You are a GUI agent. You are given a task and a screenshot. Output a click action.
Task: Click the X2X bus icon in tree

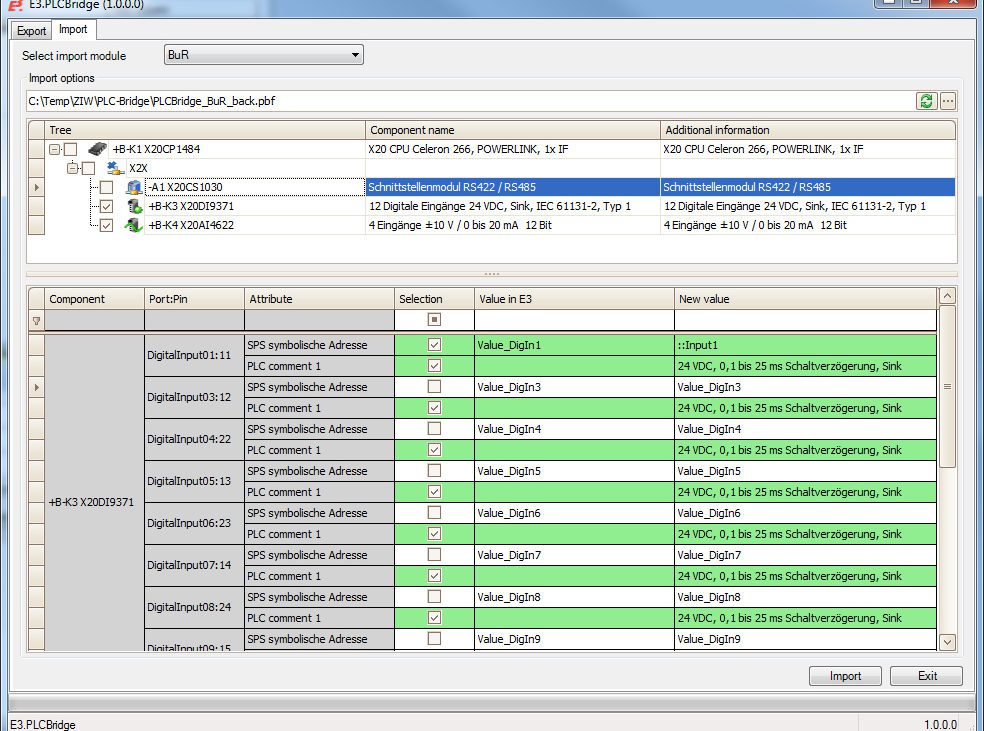pyautogui.click(x=115, y=168)
